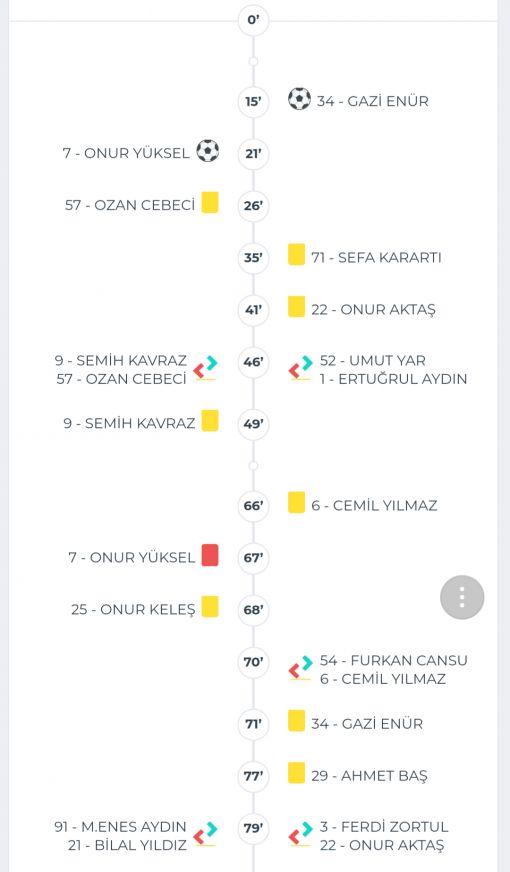Select the 15' timeline marker

(x=253, y=101)
